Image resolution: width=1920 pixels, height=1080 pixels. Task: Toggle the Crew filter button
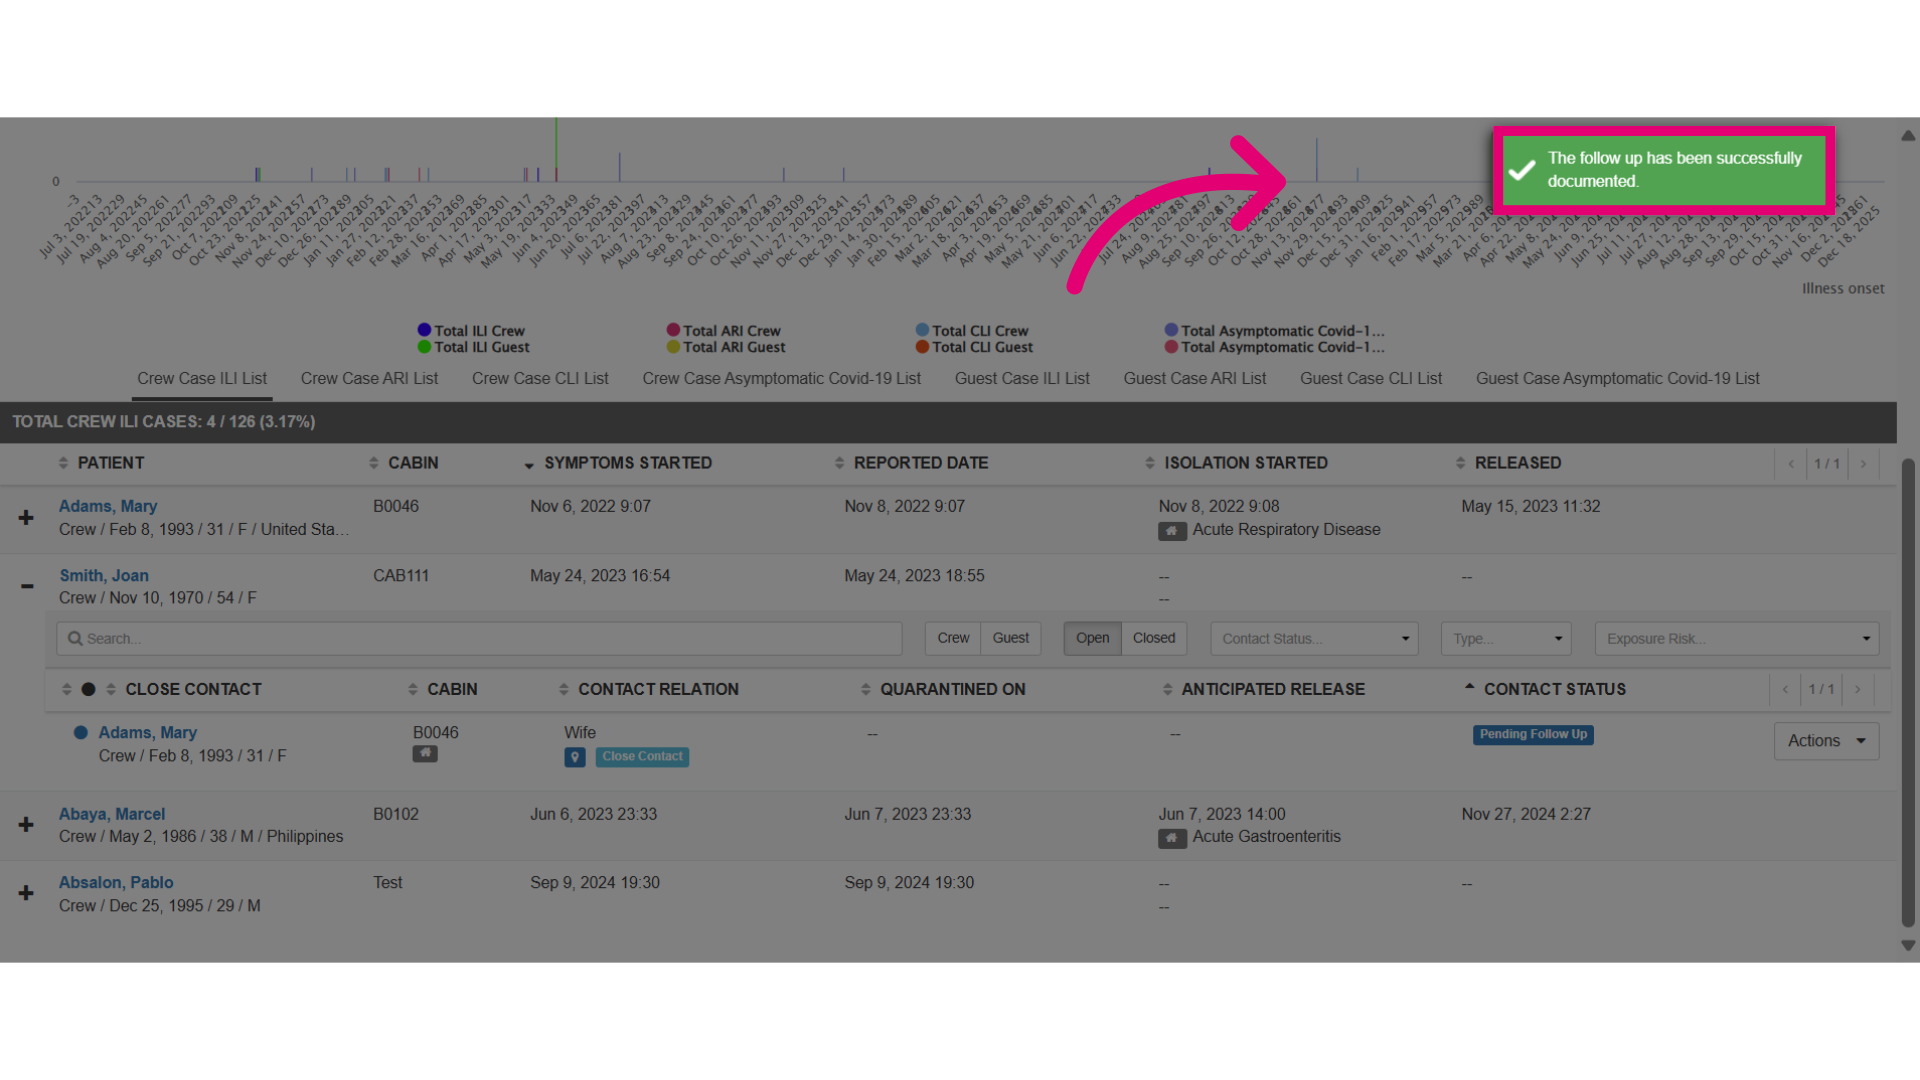[x=953, y=639]
